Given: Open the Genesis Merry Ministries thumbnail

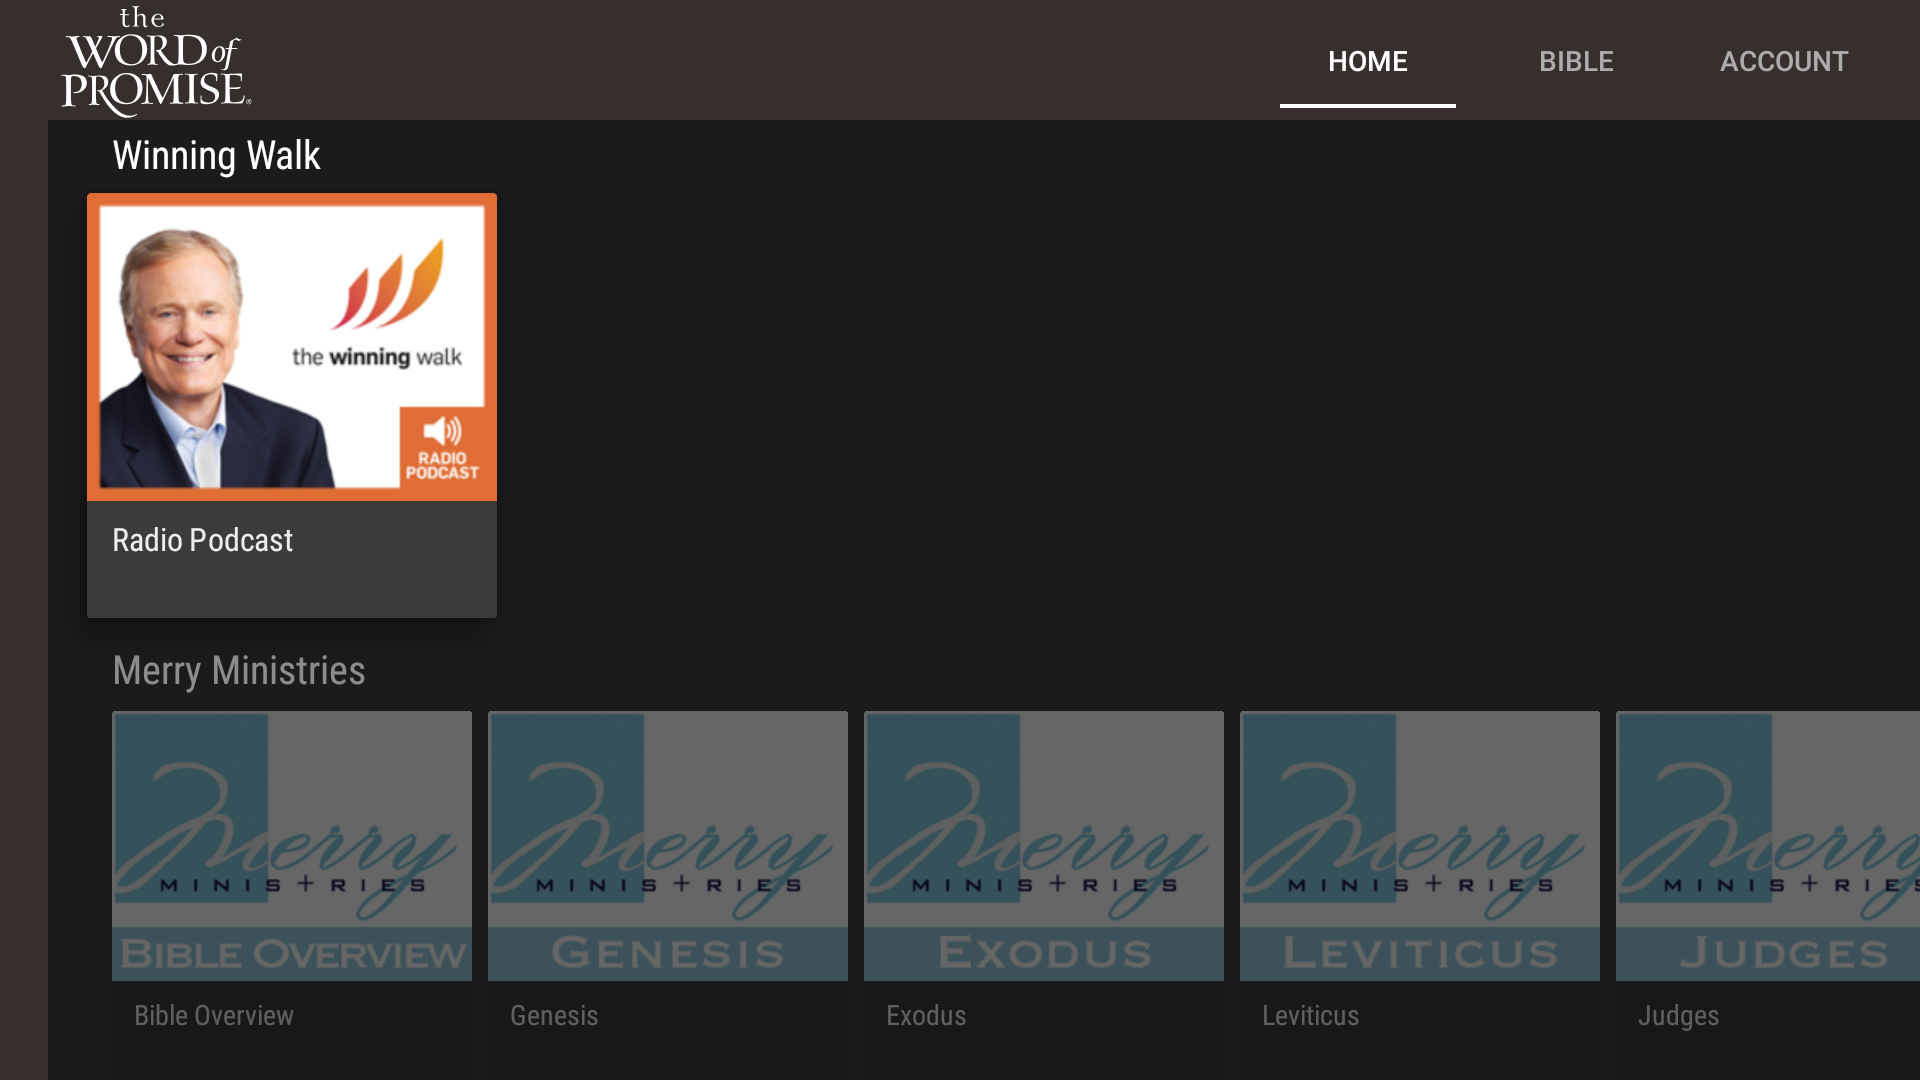Looking at the screenshot, I should [668, 845].
